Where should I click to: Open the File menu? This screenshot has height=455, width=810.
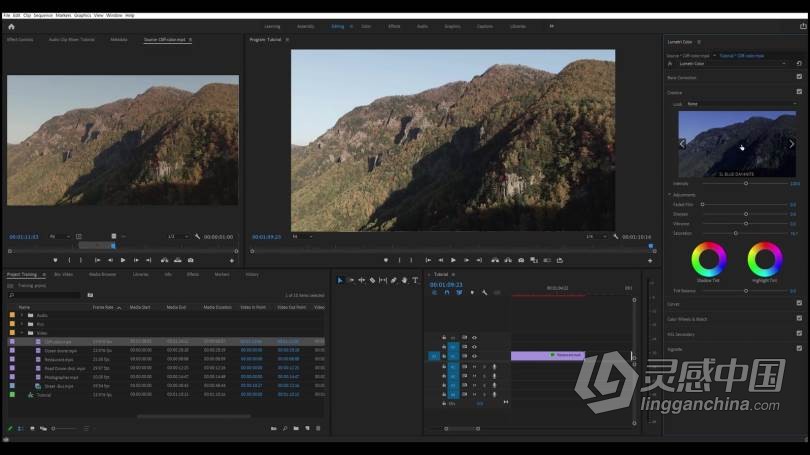(7, 15)
